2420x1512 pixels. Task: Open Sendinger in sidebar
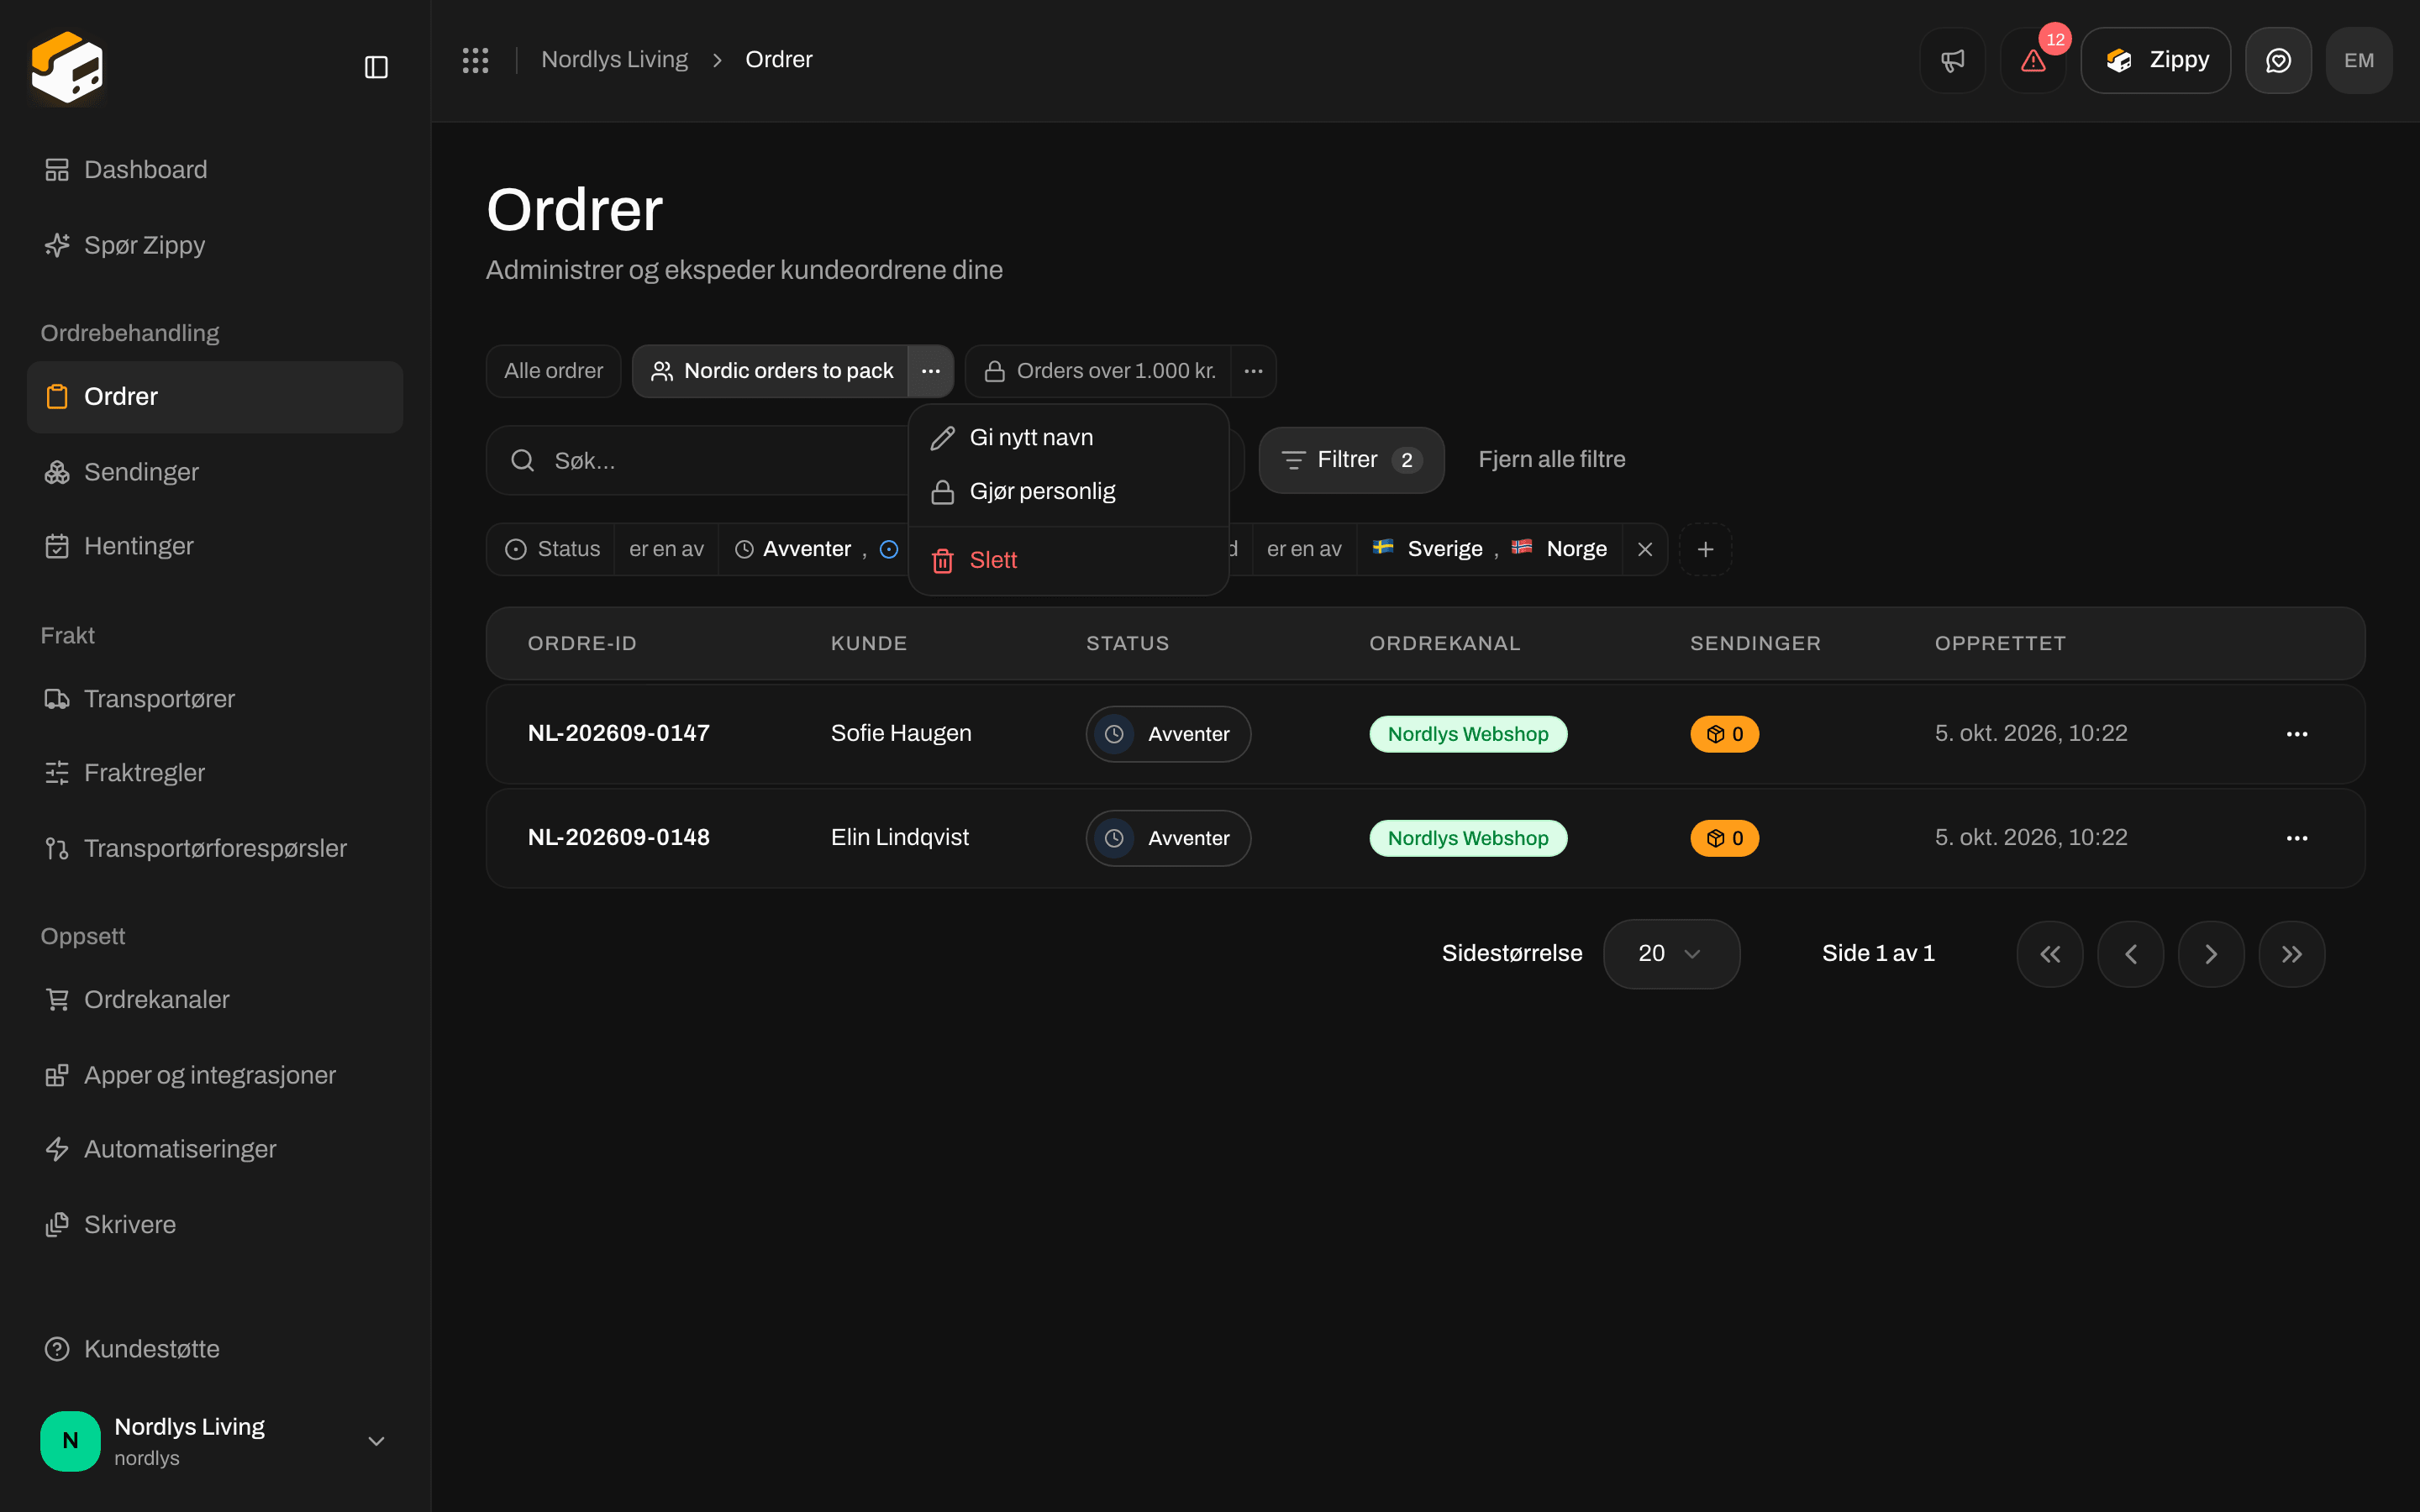click(x=215, y=472)
